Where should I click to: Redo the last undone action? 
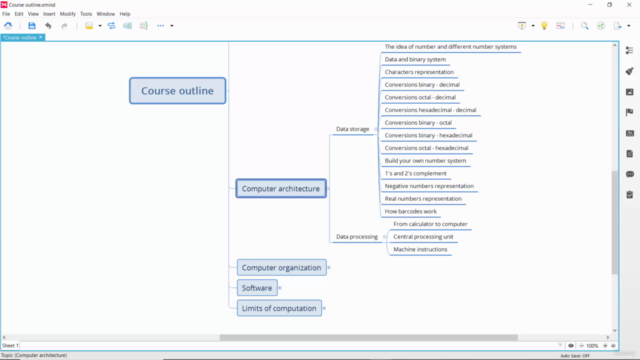pos(64,26)
